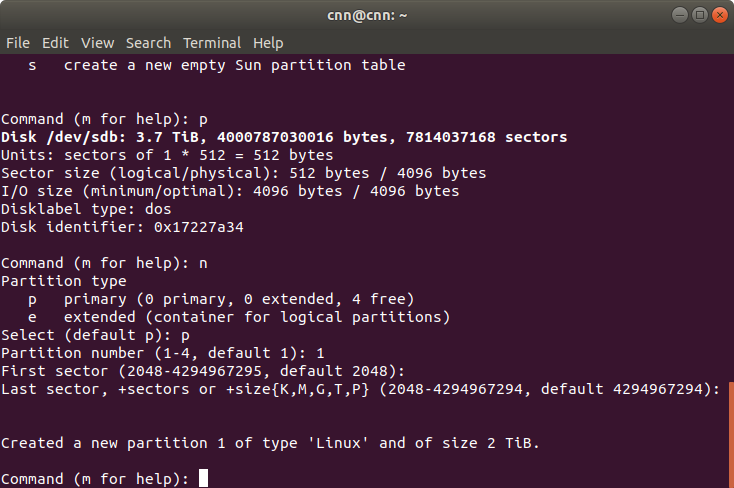Close the terminal window

click(x=719, y=15)
